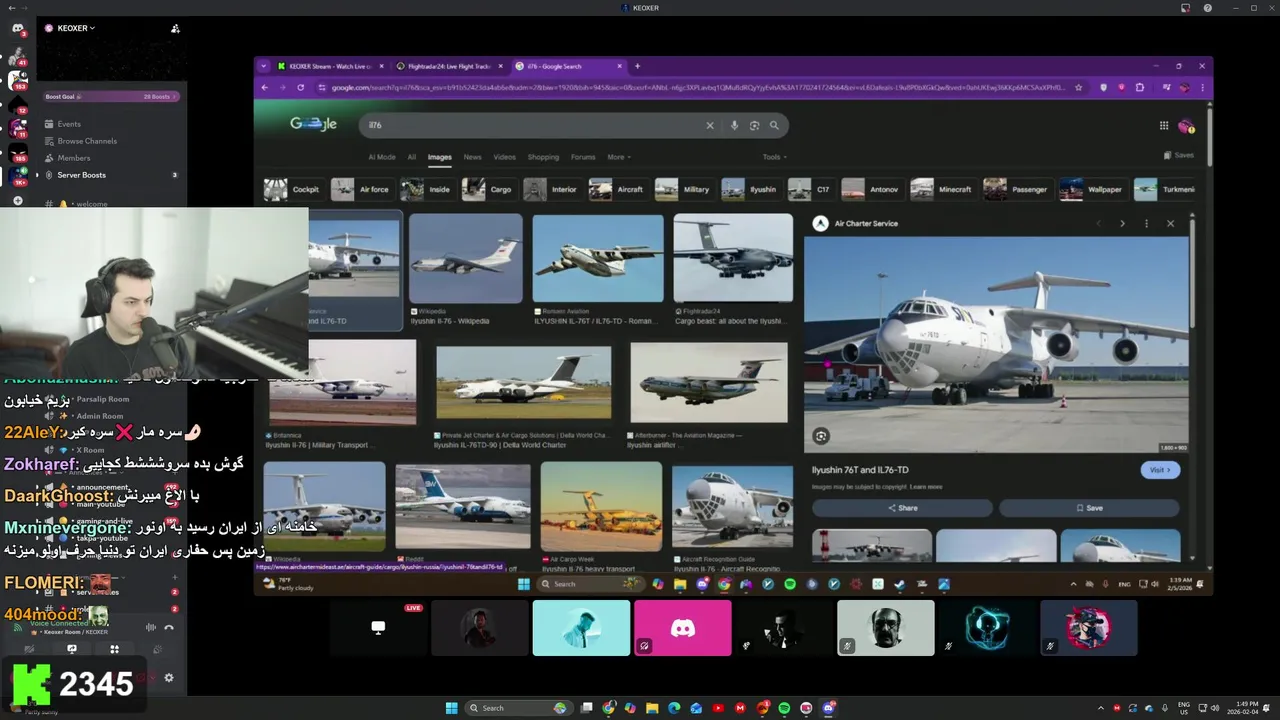Switch to Shopping results tab
The height and width of the screenshot is (720, 1280).
(x=543, y=157)
